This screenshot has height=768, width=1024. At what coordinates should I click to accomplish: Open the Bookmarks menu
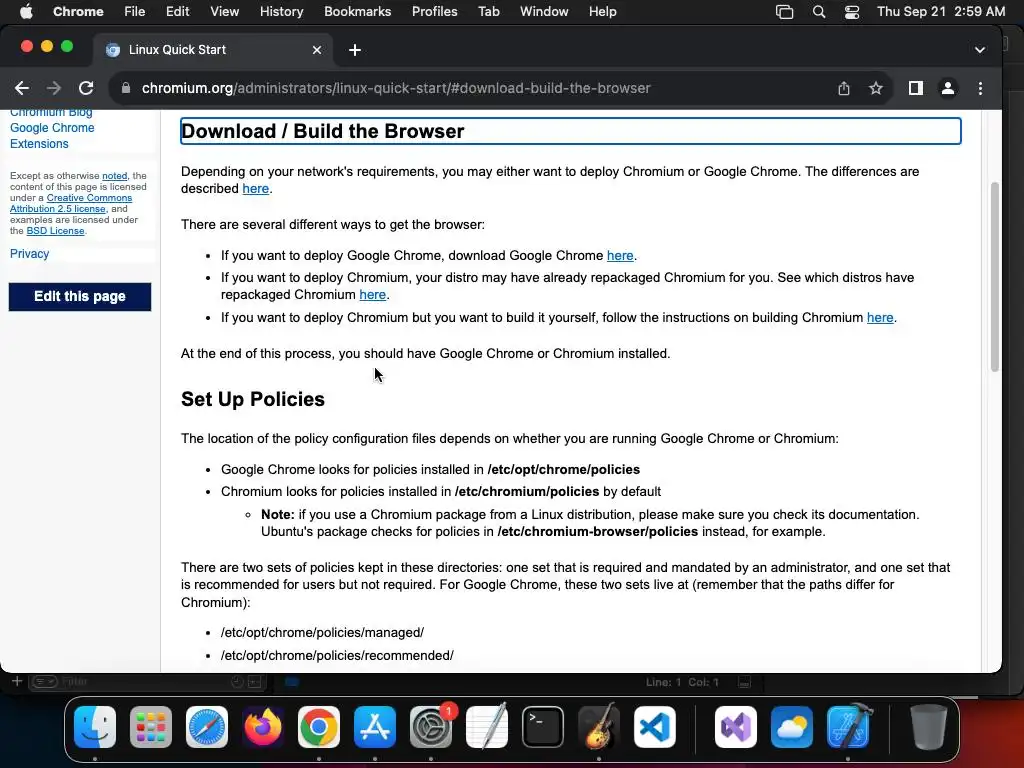pos(357,12)
